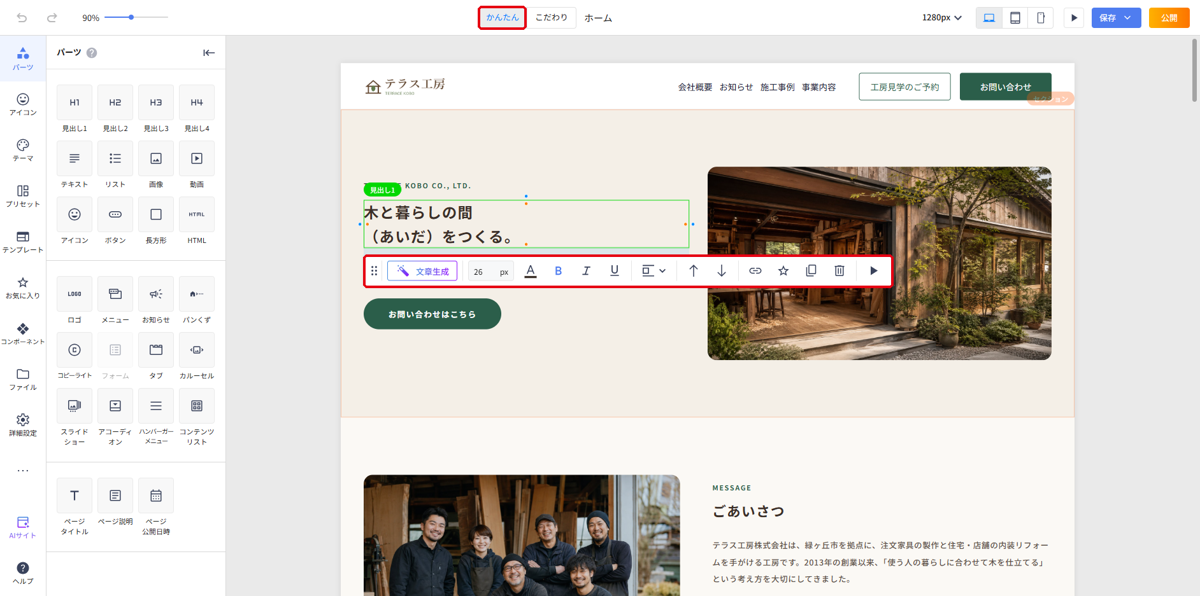Click the undo arrow icon
The height and width of the screenshot is (596, 1200).
tap(22, 18)
